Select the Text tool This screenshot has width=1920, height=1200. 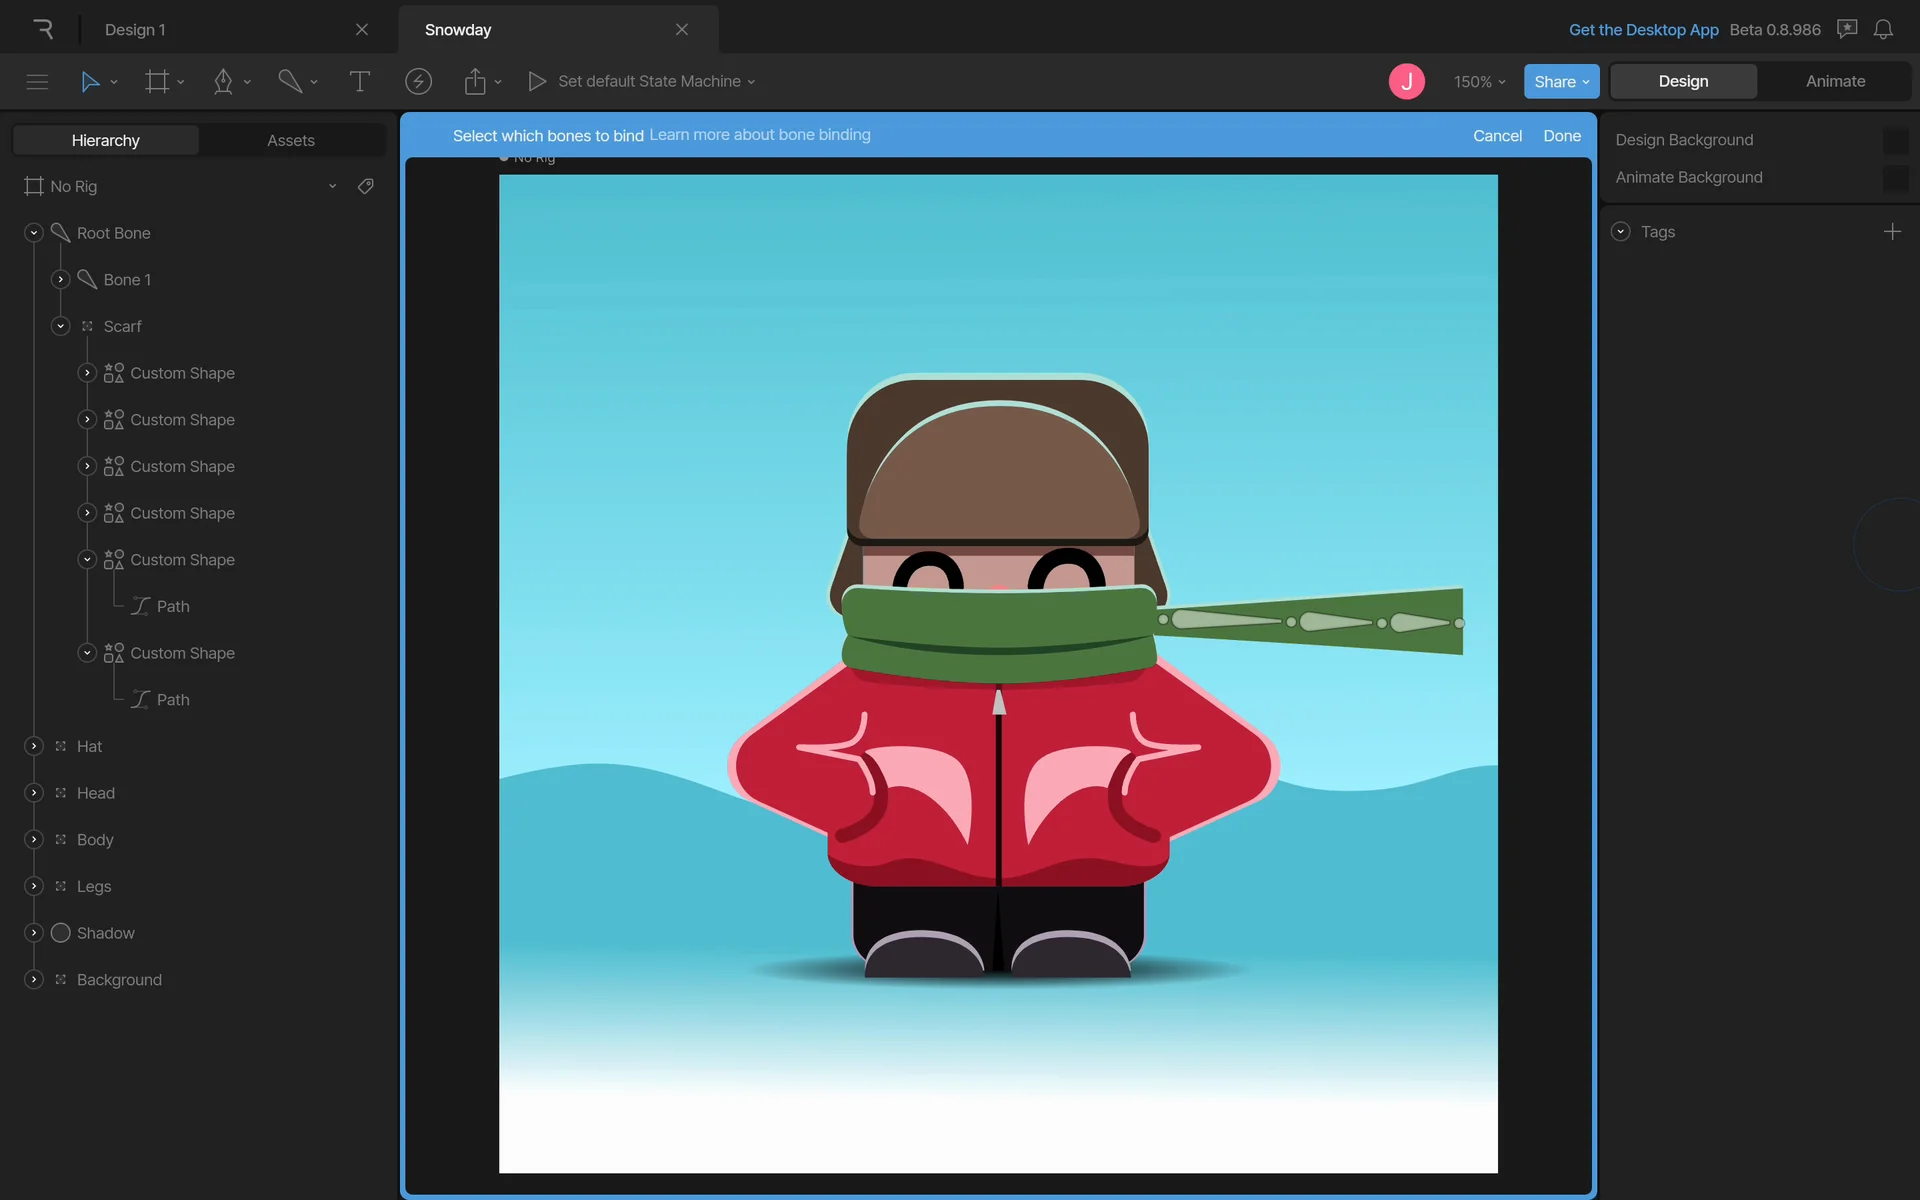point(359,81)
